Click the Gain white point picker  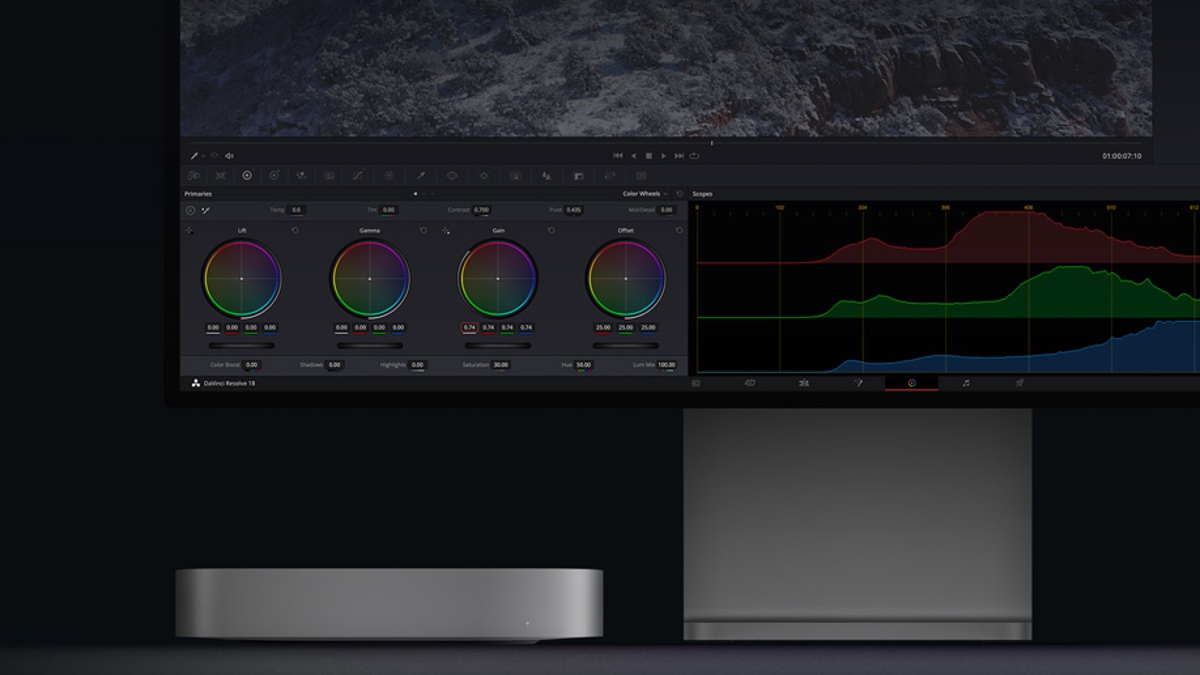click(x=446, y=230)
